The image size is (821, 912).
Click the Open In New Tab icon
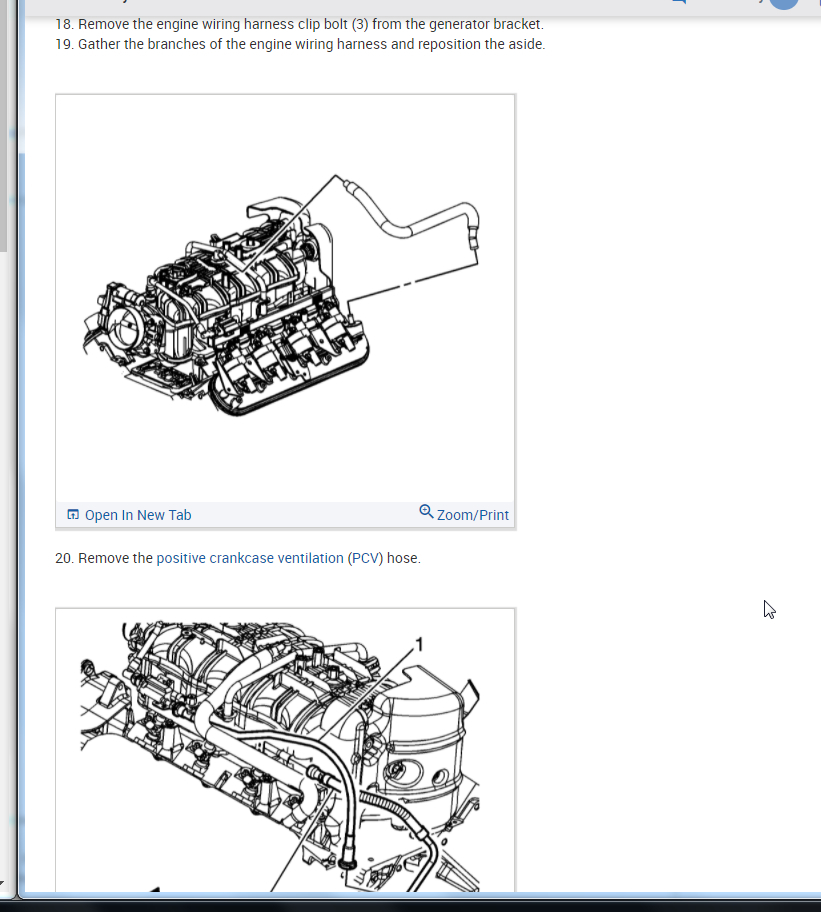point(73,515)
